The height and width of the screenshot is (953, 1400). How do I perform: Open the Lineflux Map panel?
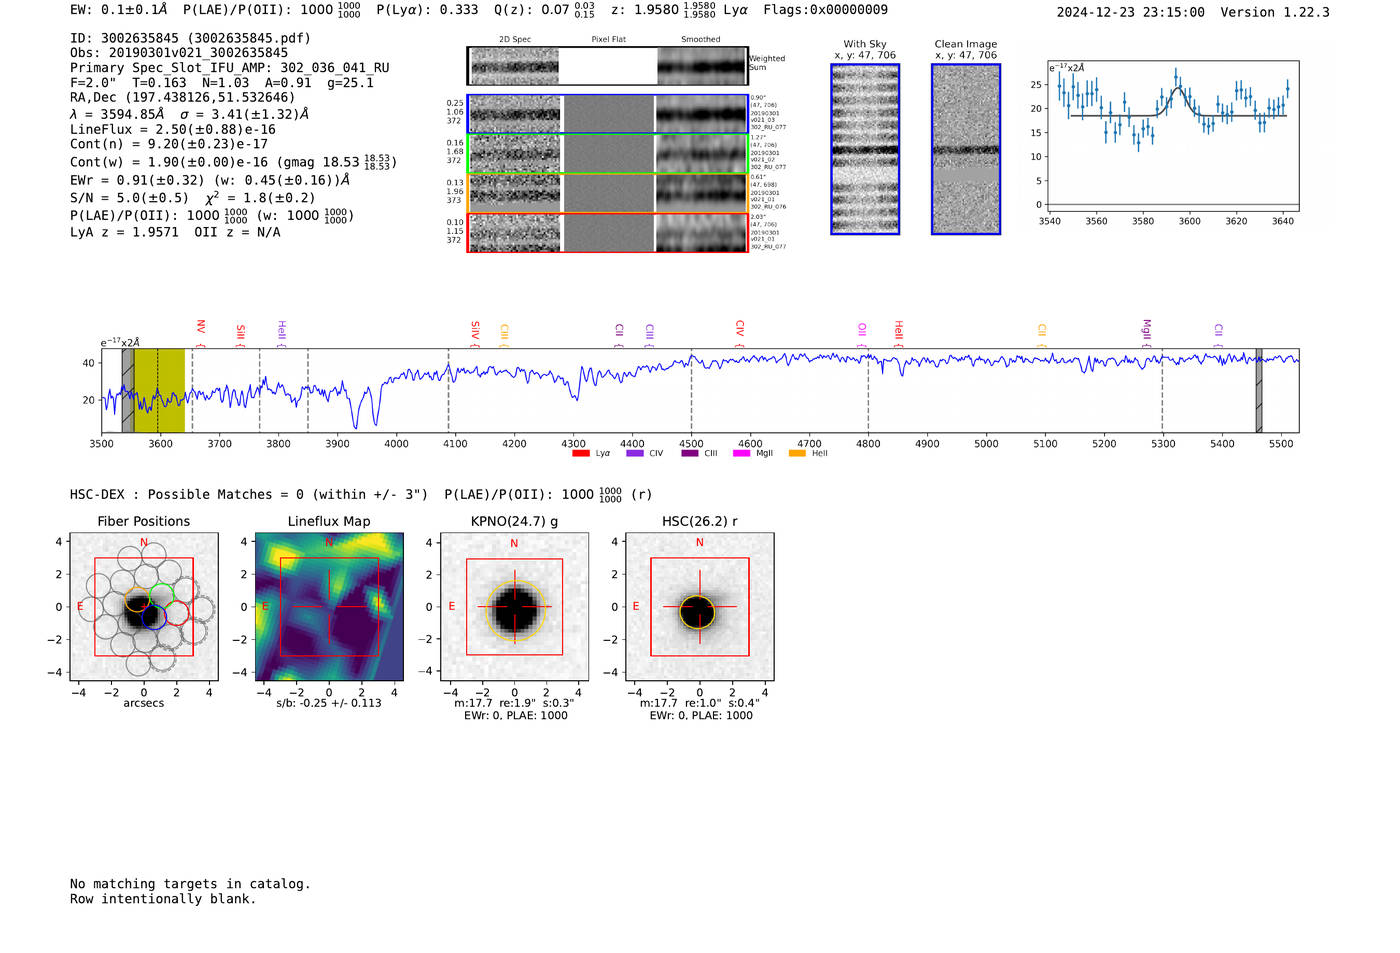coord(329,606)
